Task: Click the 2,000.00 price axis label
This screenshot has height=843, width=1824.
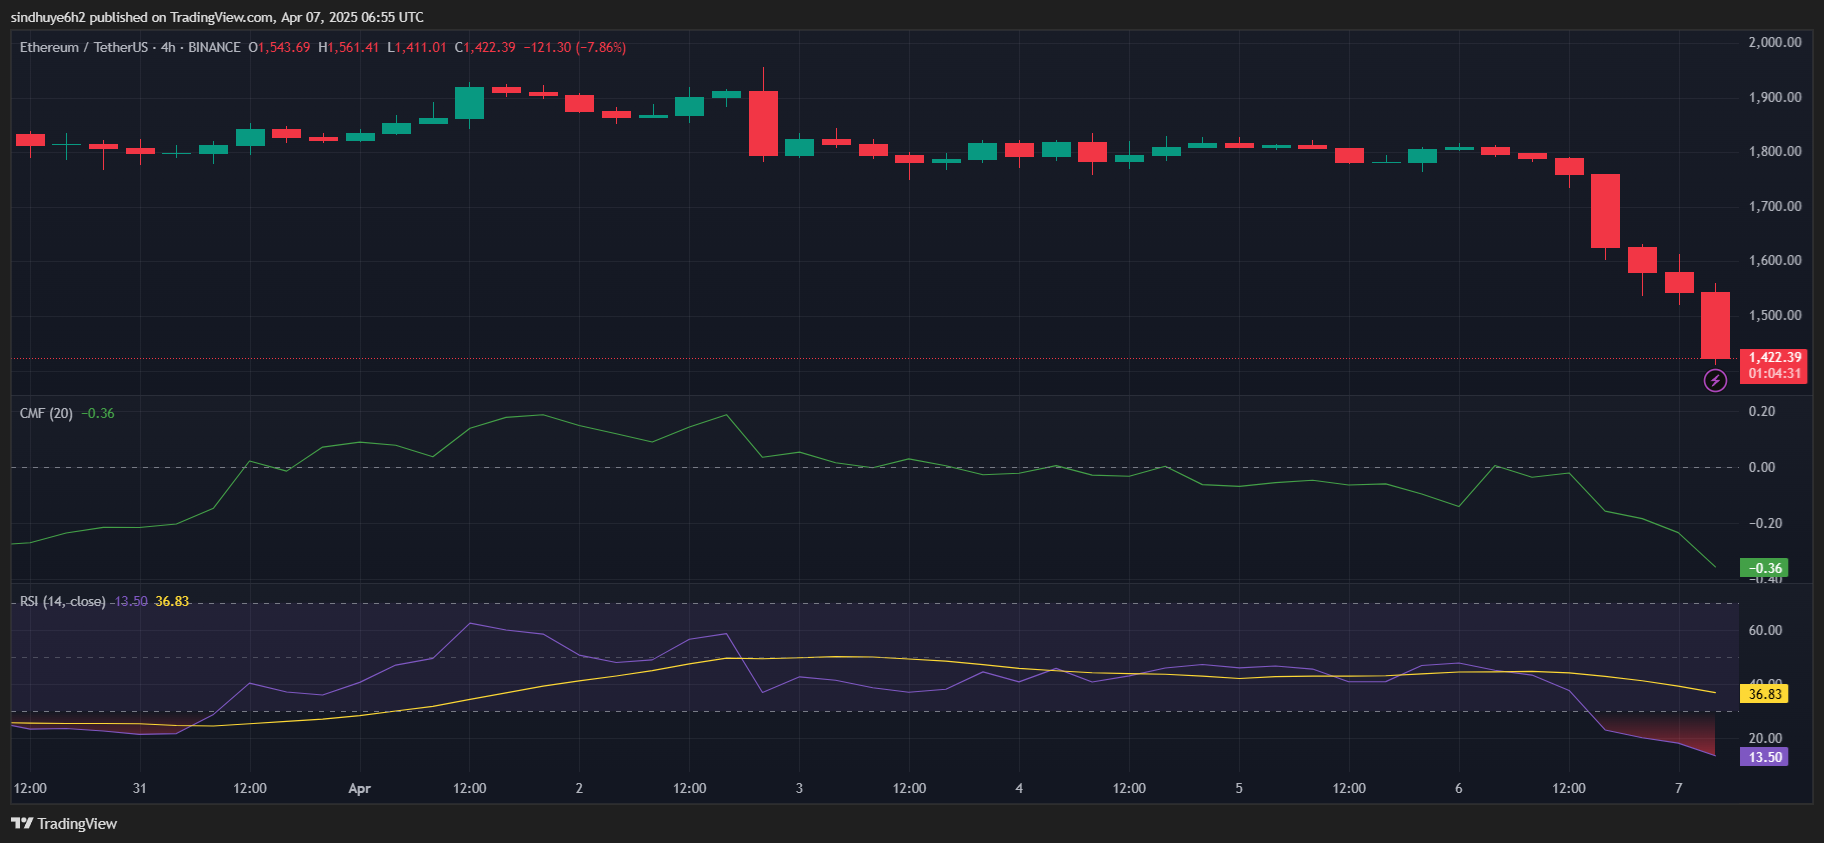Action: point(1774,42)
